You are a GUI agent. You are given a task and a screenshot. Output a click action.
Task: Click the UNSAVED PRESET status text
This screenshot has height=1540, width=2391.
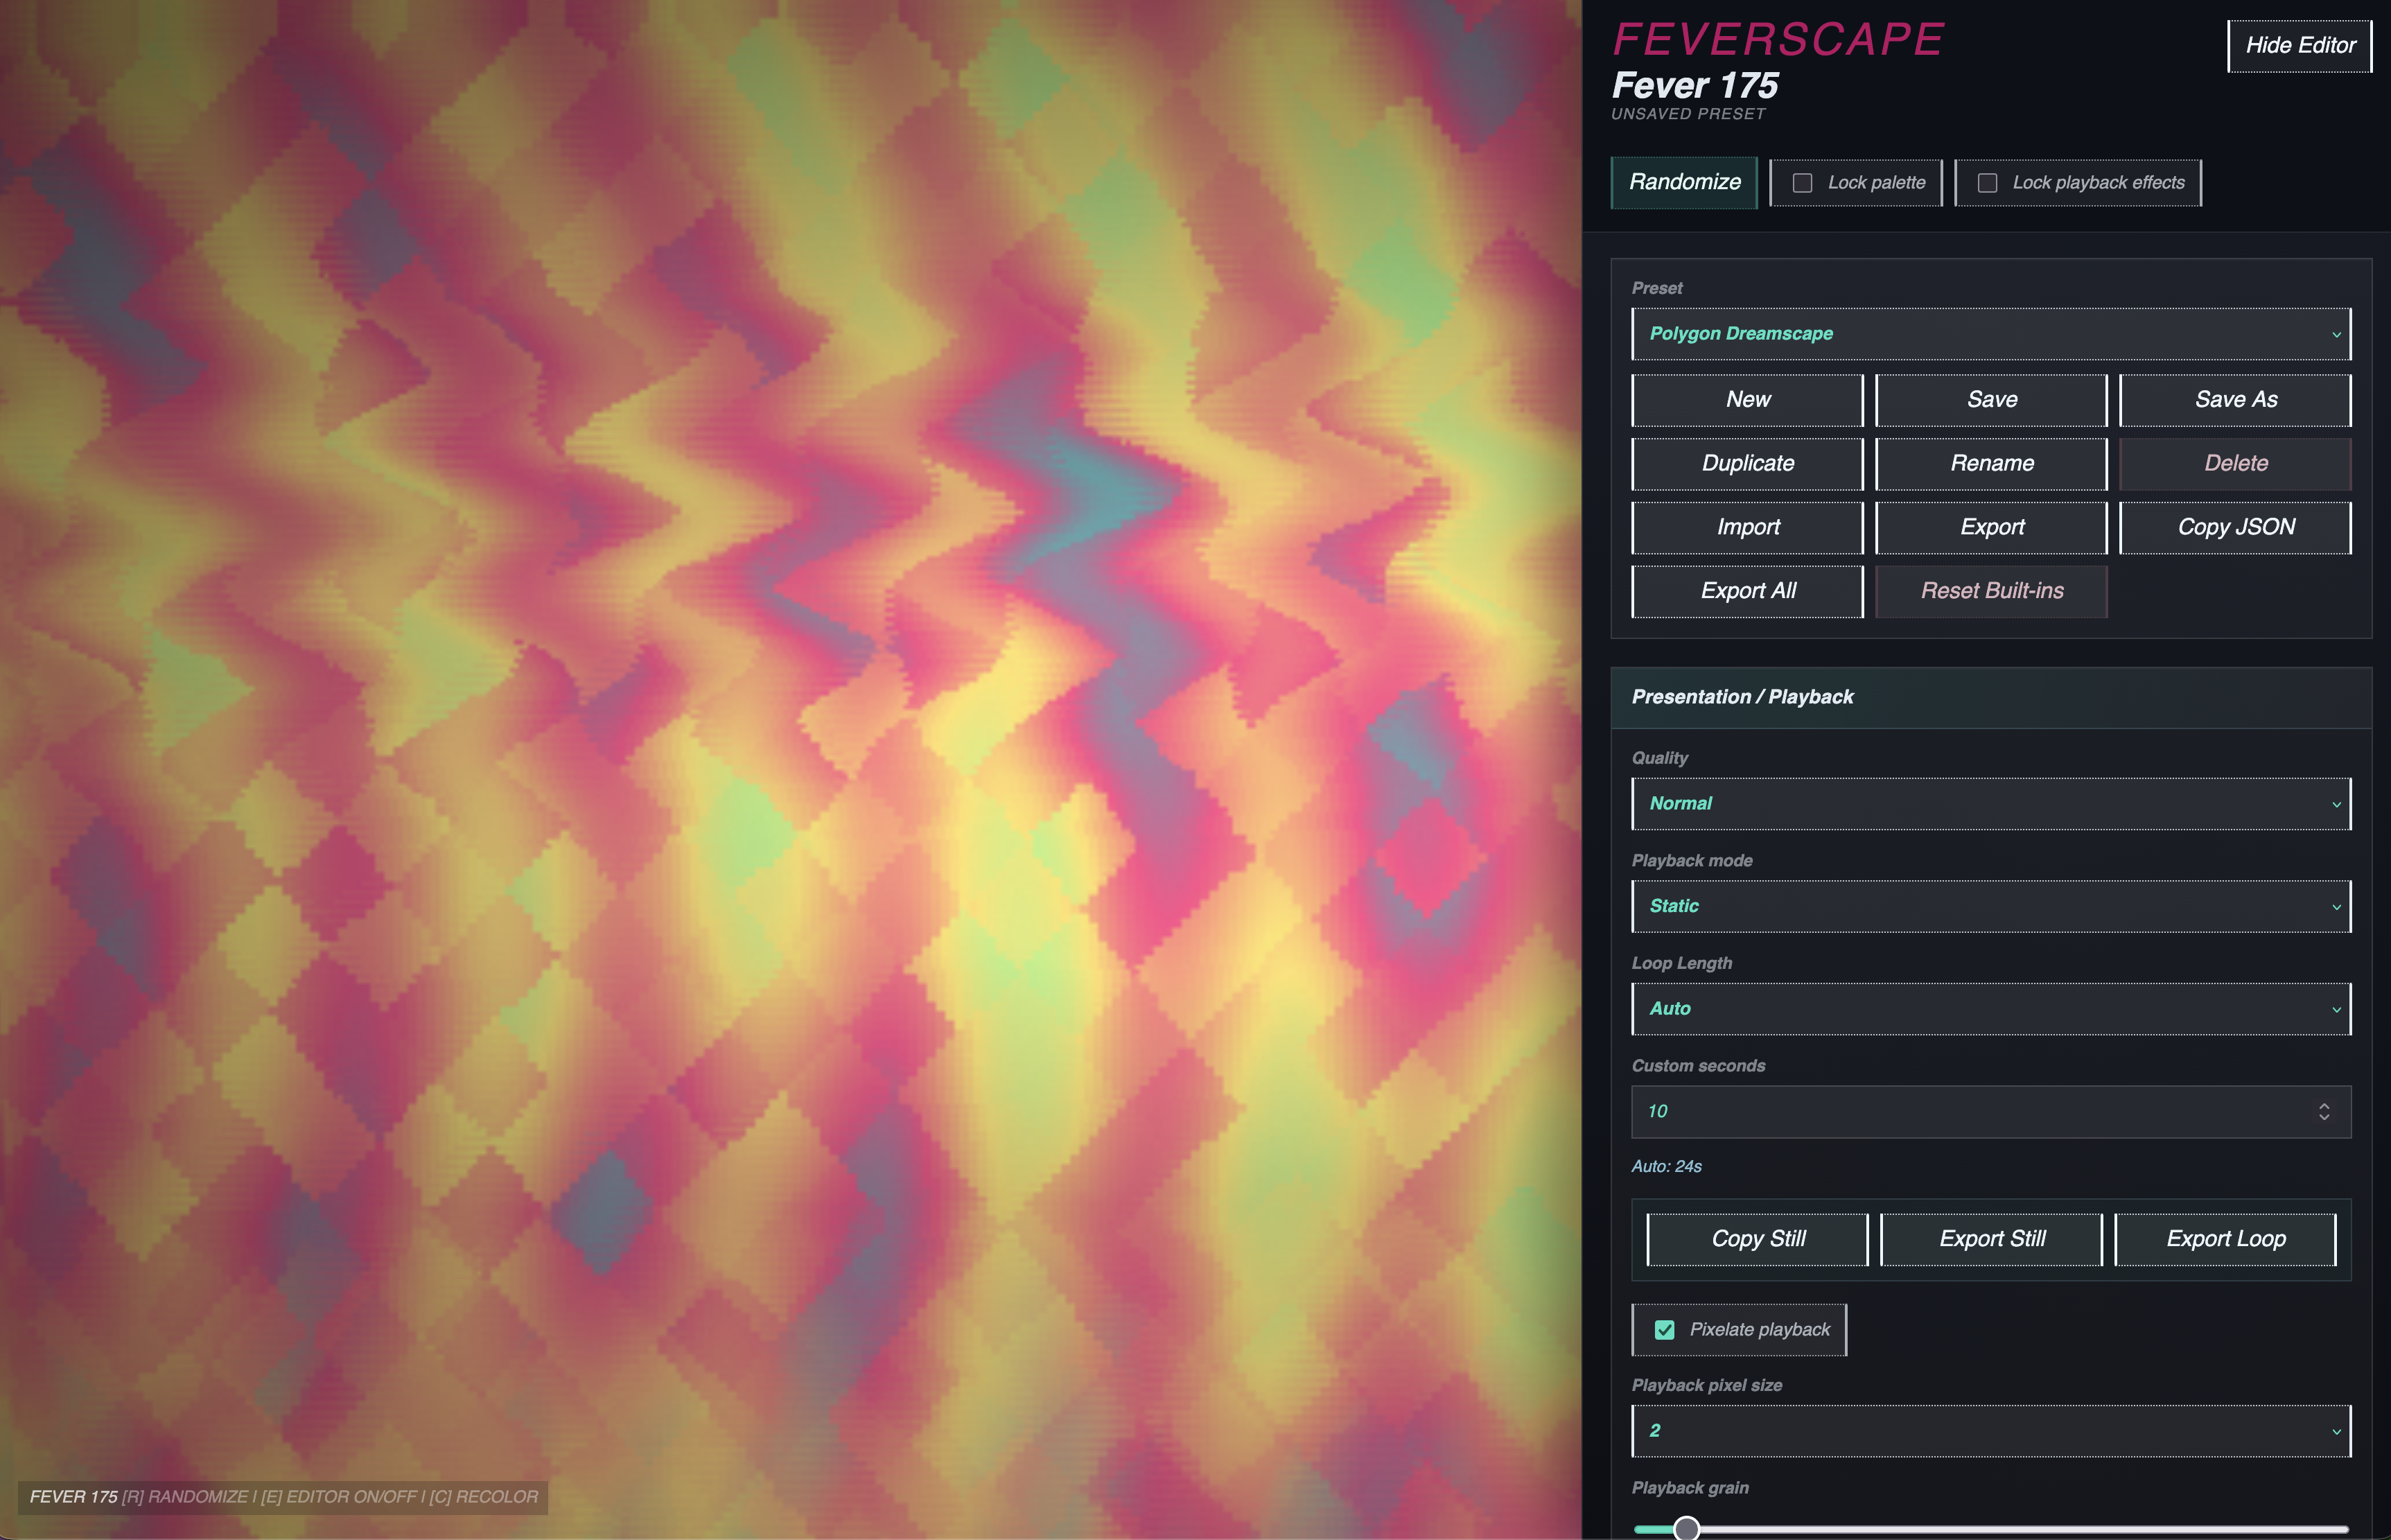click(1688, 115)
